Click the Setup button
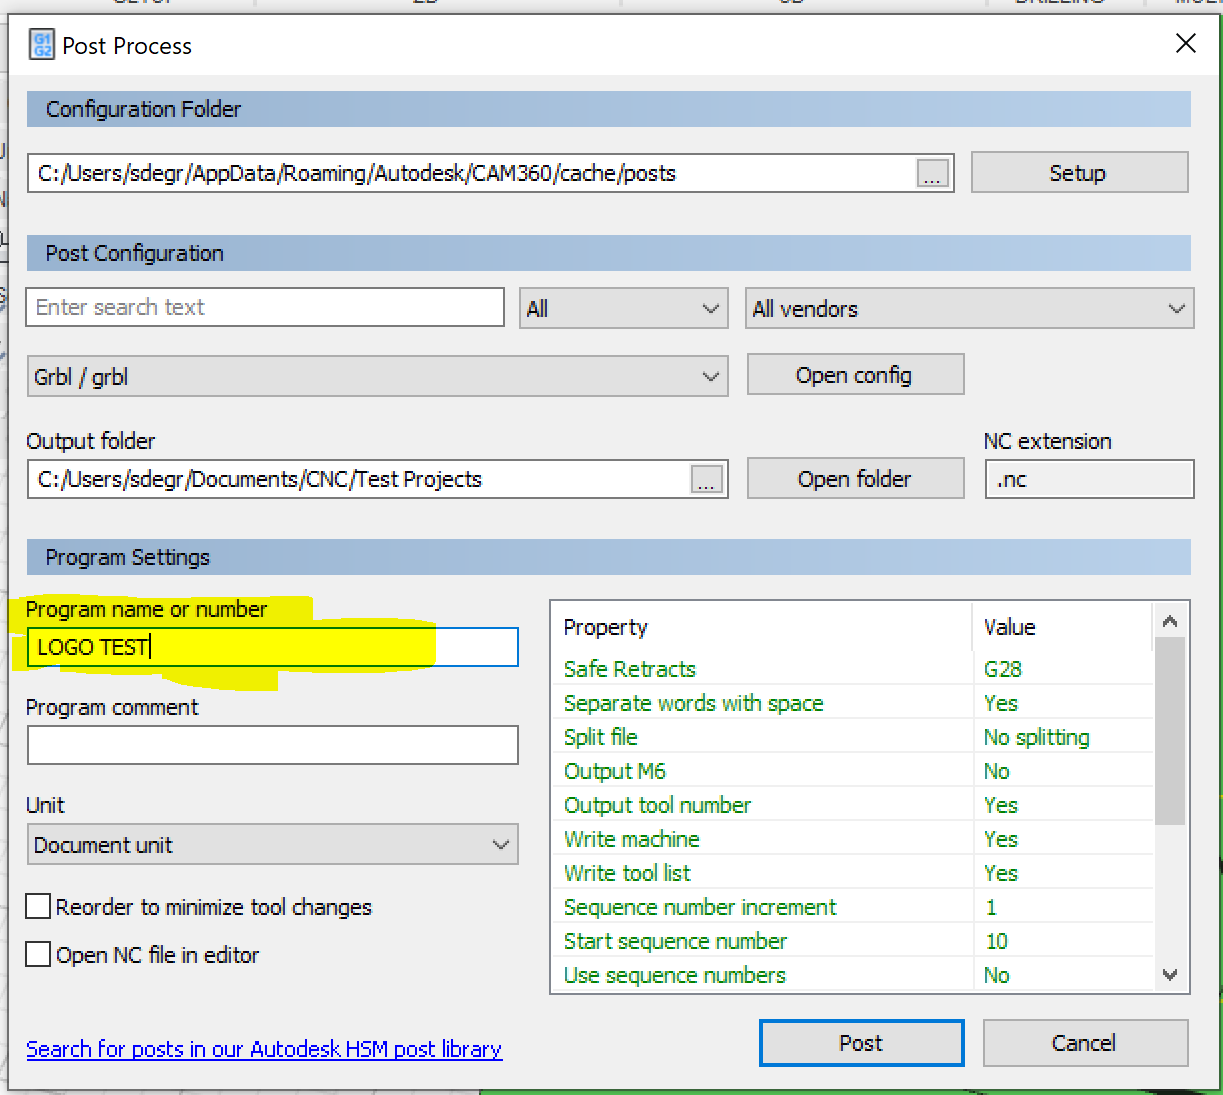 pos(1078,172)
